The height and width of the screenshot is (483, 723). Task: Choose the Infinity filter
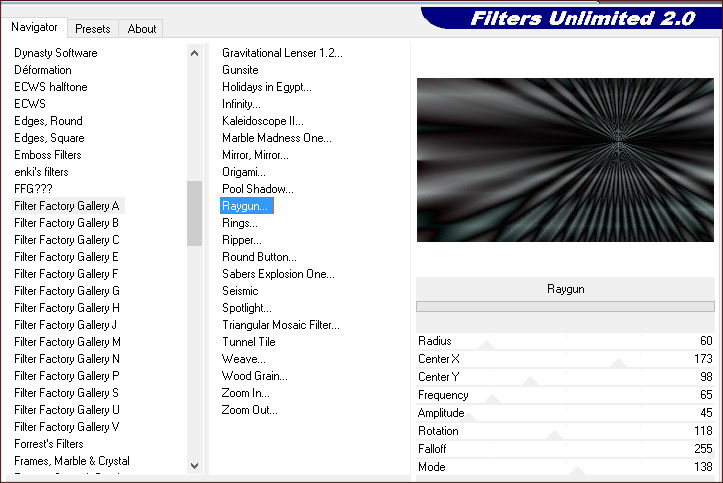coord(241,104)
